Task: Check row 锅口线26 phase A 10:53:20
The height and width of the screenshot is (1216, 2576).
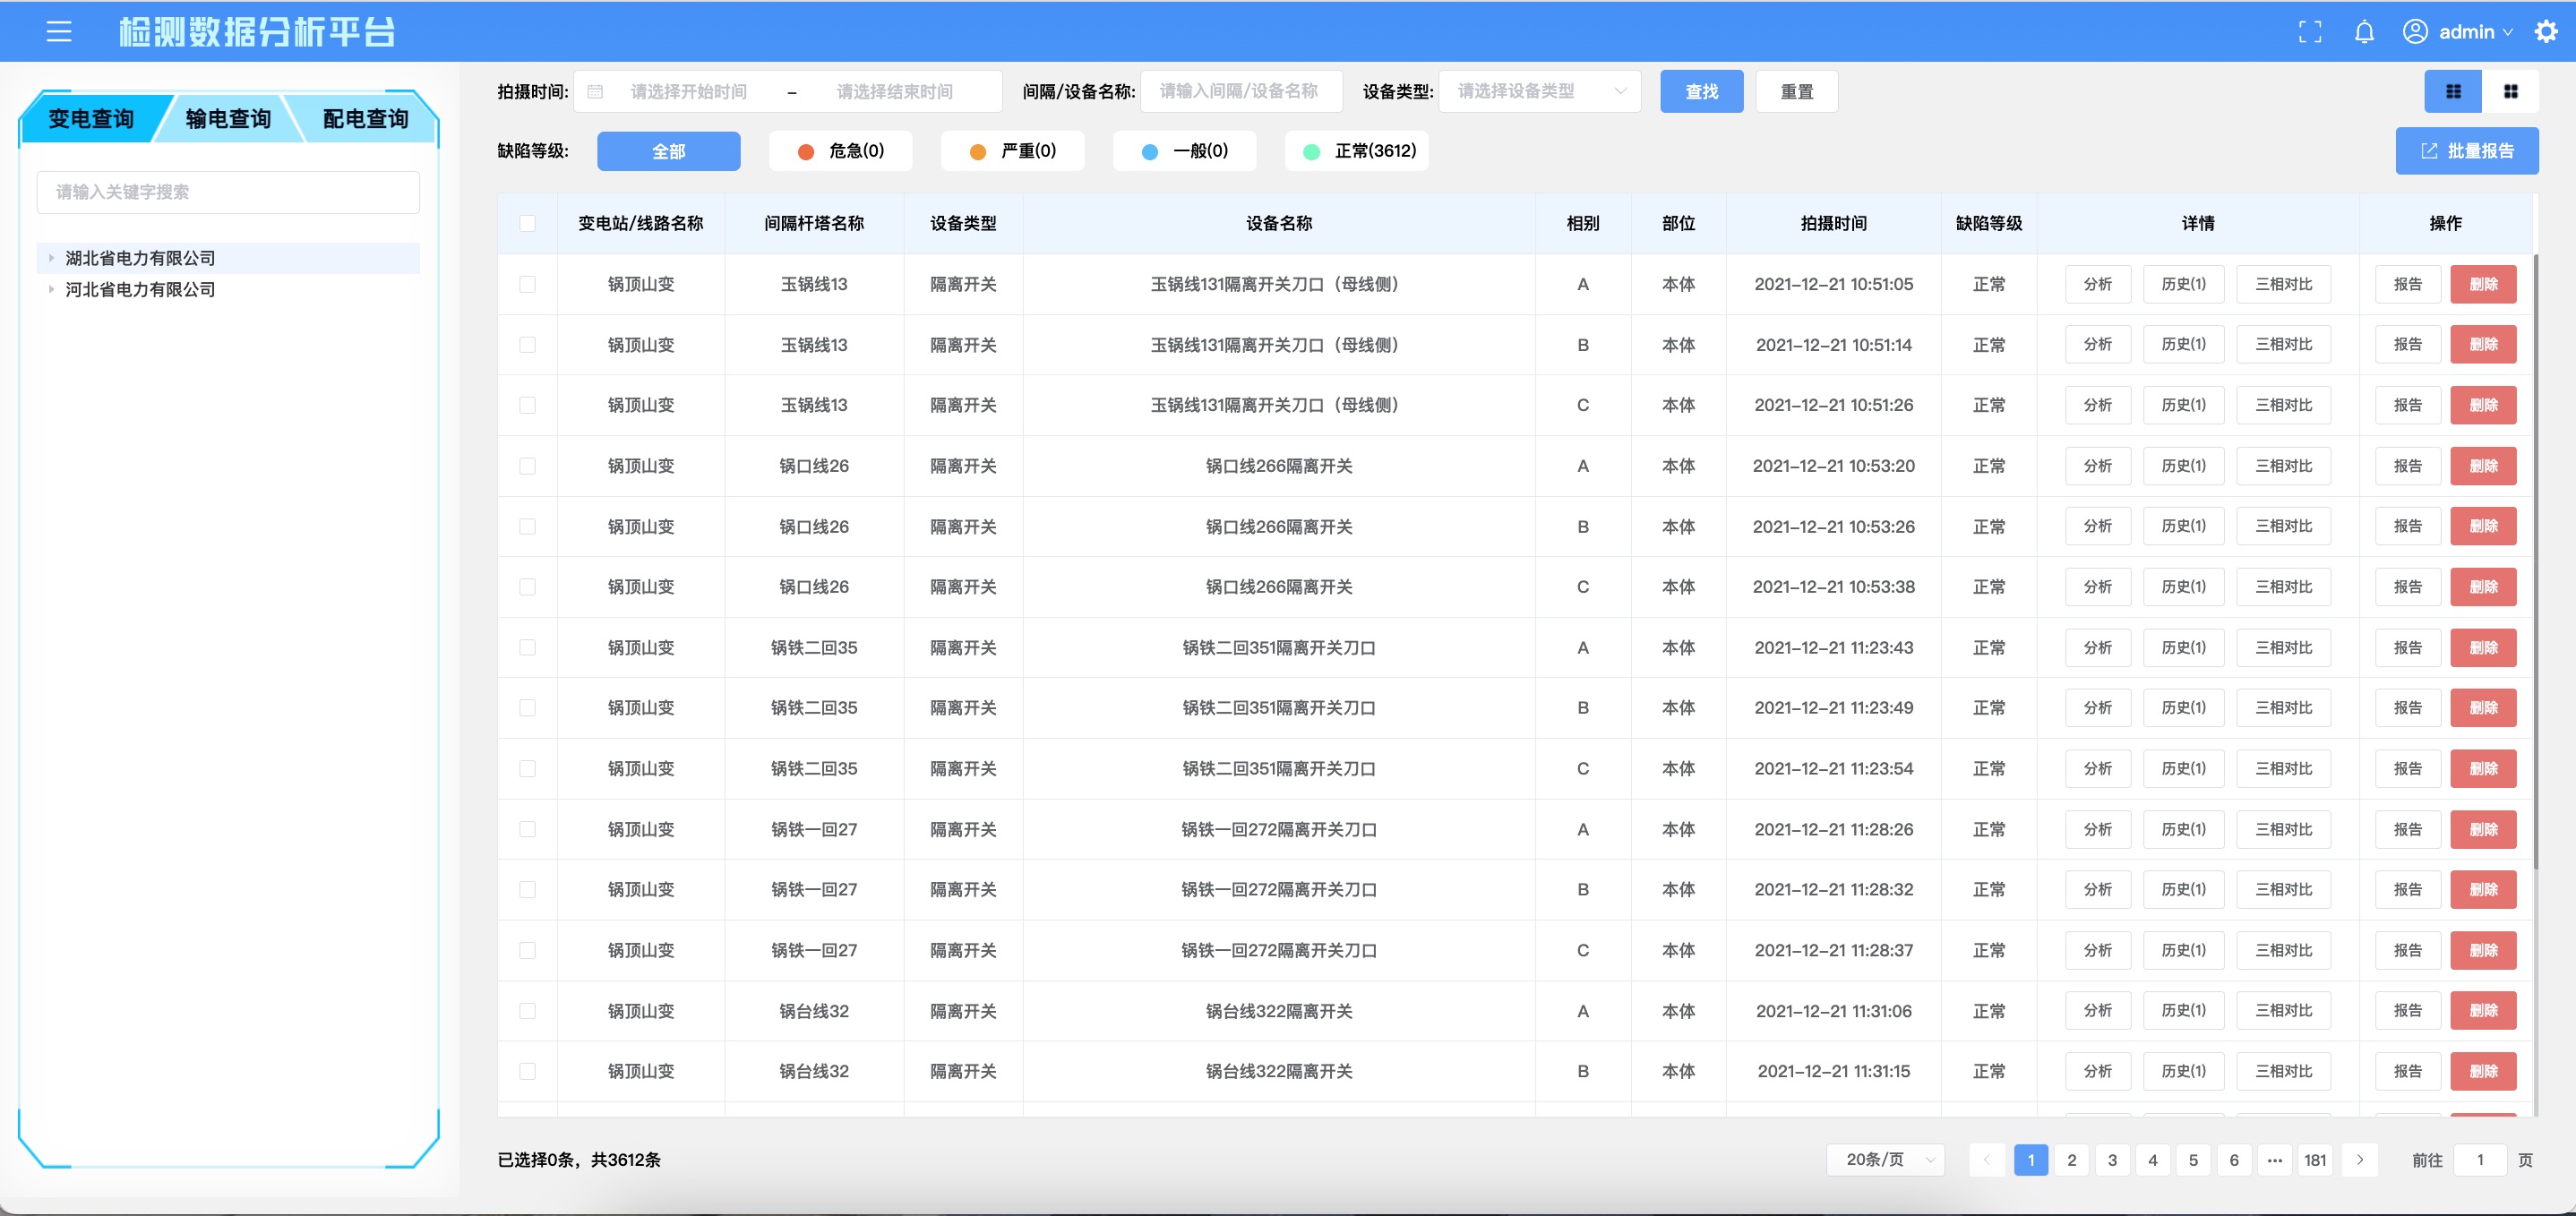Action: [x=527, y=466]
